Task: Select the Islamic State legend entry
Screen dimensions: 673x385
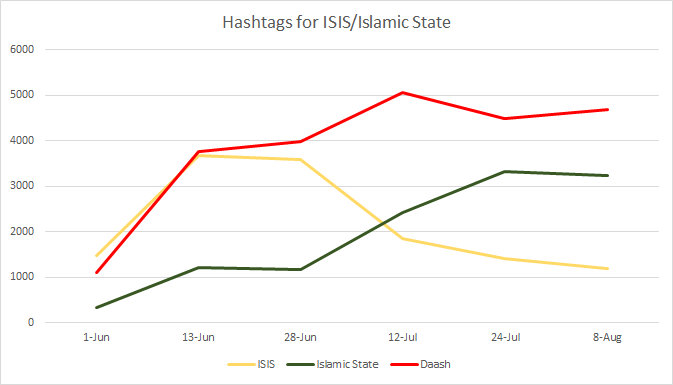Action: [x=333, y=364]
